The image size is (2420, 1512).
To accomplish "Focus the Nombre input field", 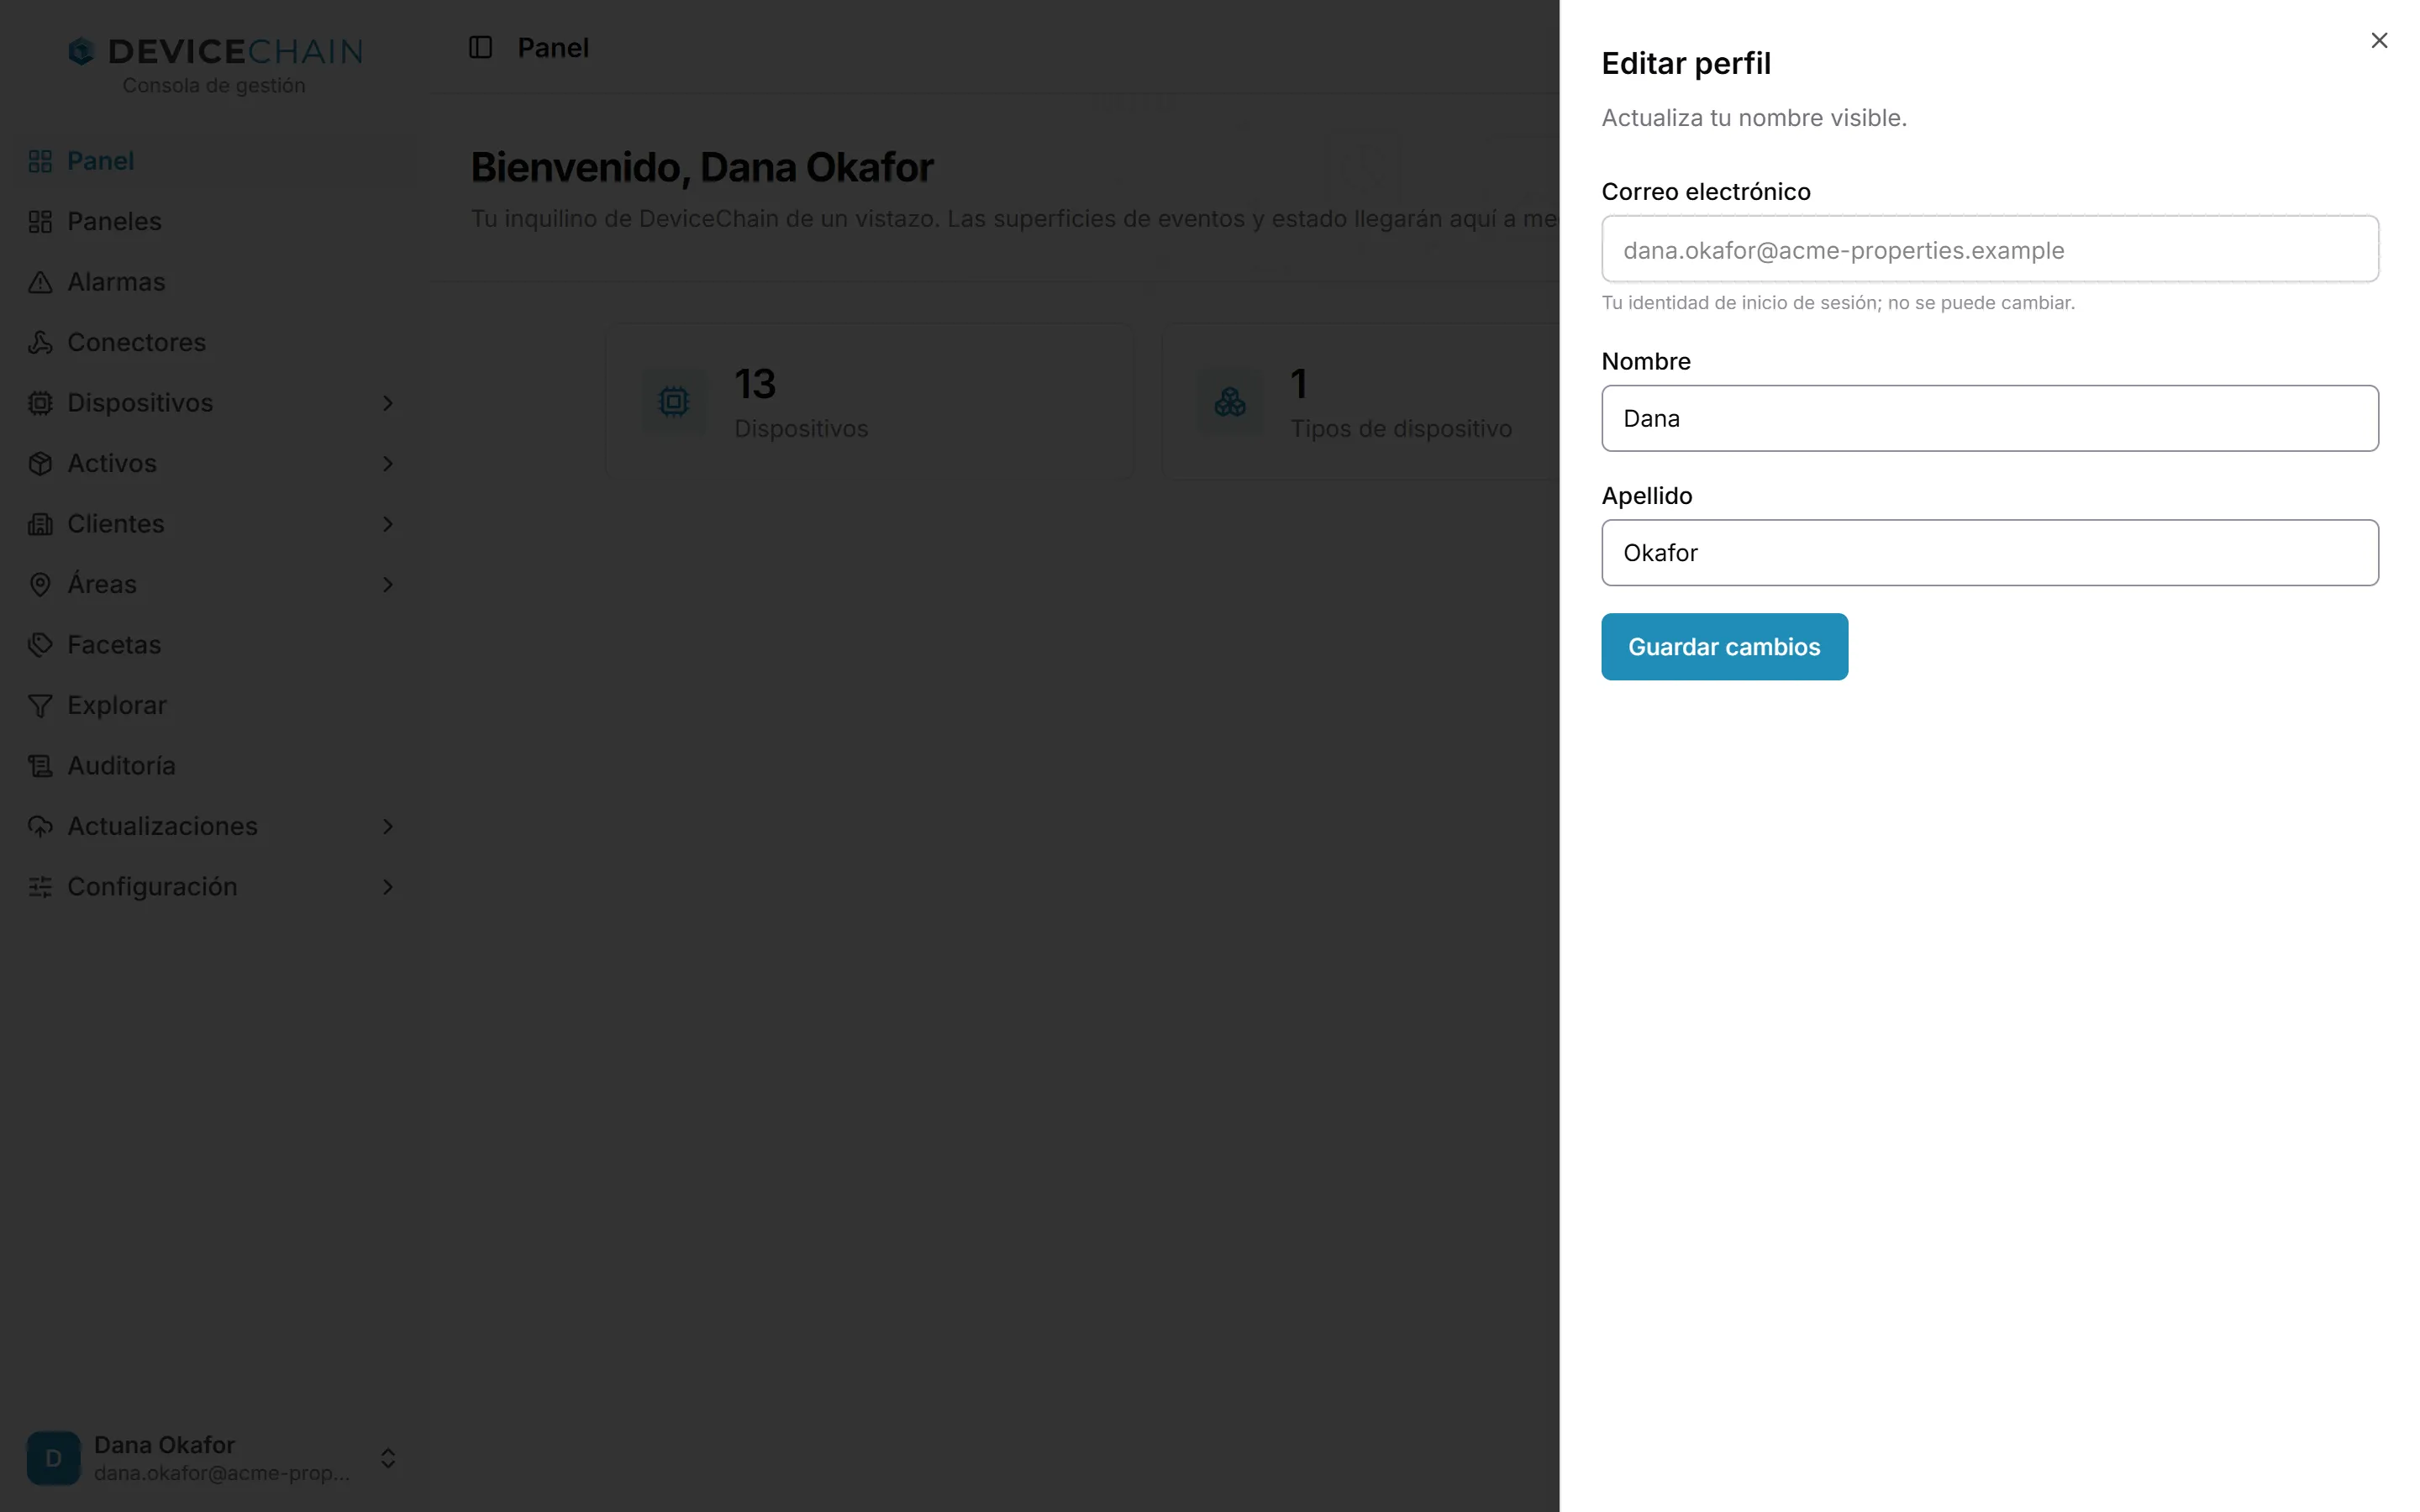I will 1990,418.
